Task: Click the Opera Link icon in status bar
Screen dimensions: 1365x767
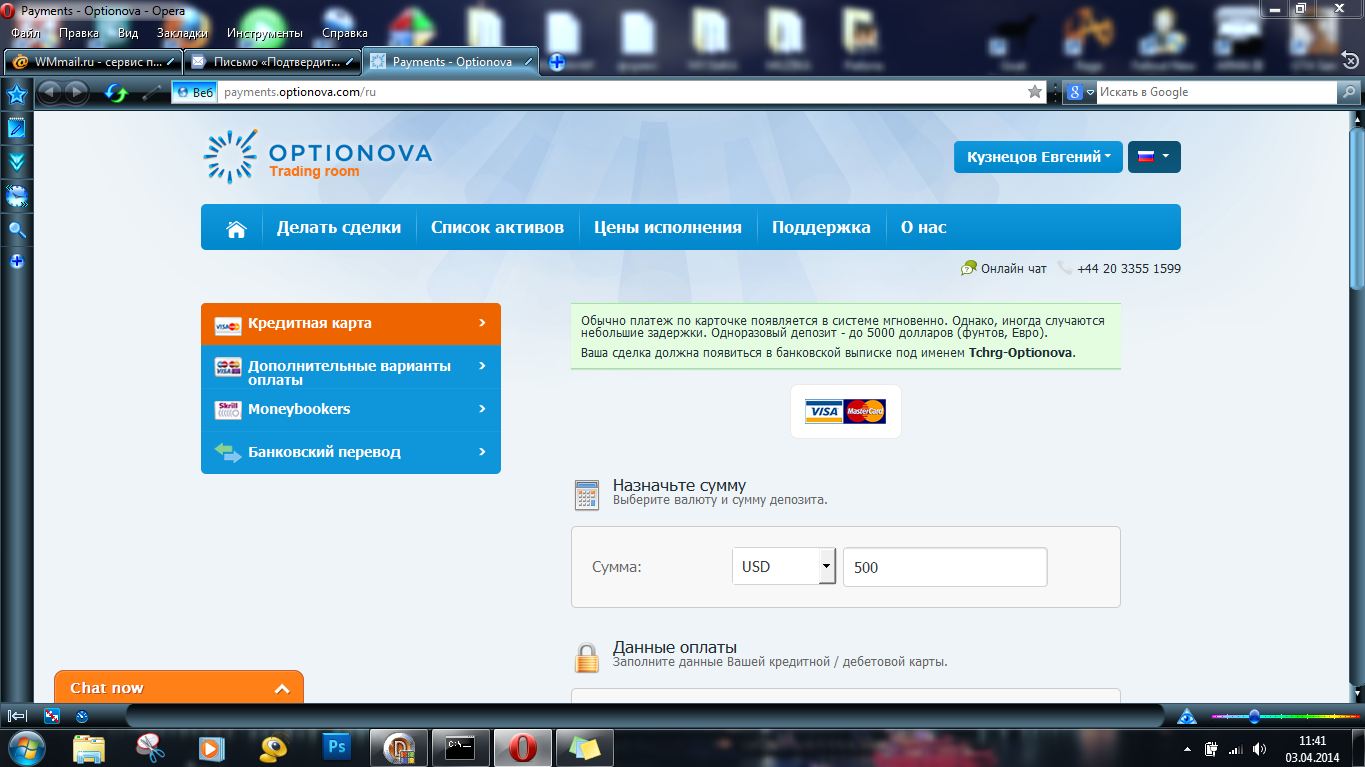Action: [x=1187, y=716]
